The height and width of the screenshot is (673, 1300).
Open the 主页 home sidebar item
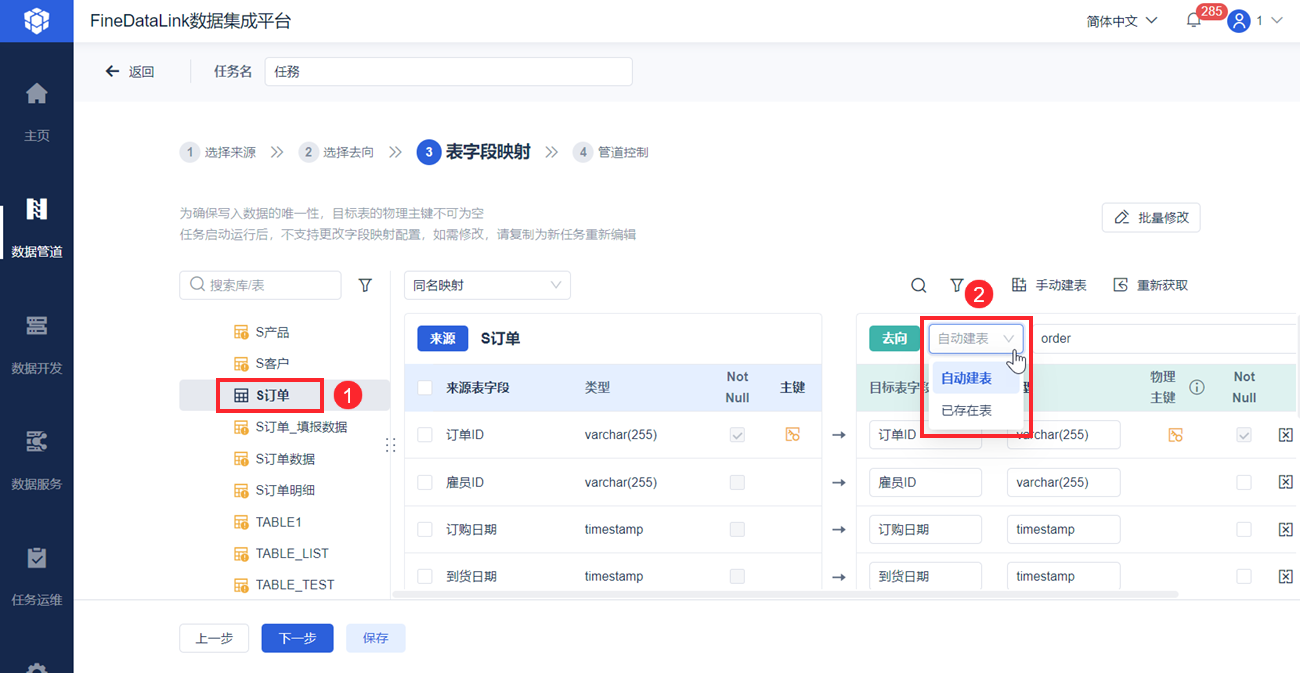(x=36, y=112)
